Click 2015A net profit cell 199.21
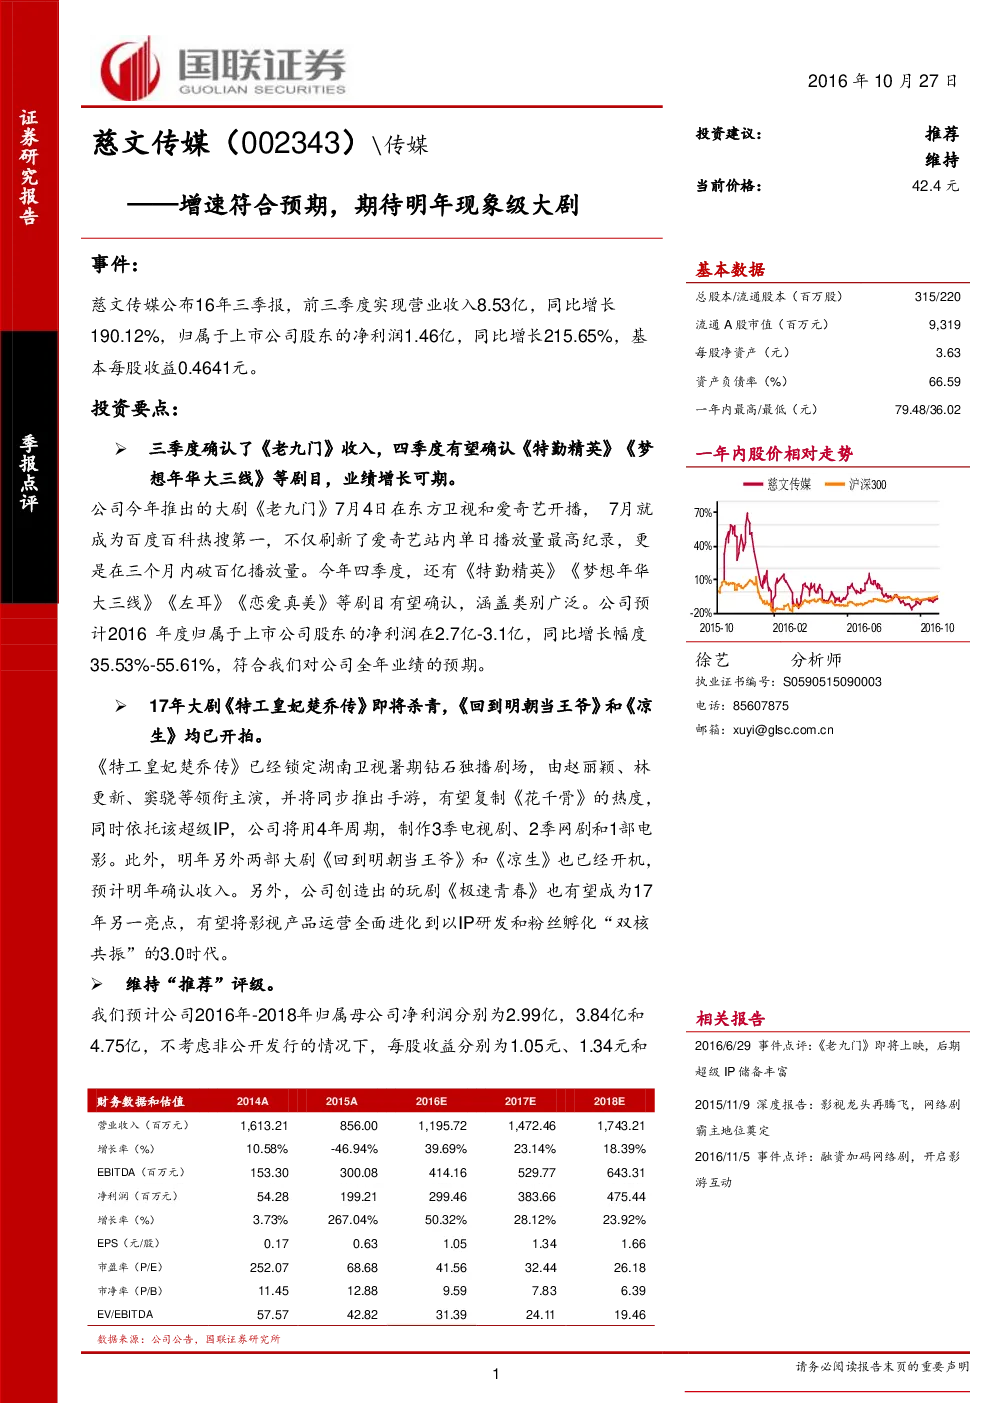This screenshot has height=1403, width=992. (359, 1196)
